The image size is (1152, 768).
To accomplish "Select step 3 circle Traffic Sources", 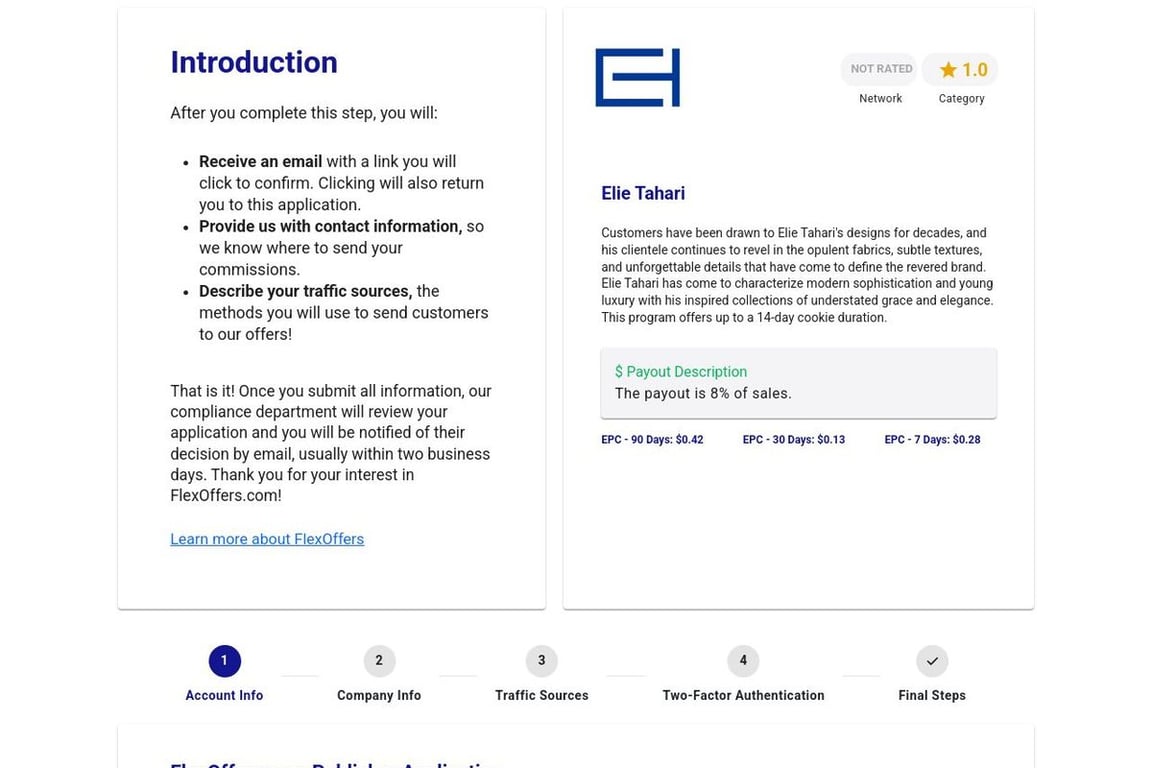I will point(541,661).
